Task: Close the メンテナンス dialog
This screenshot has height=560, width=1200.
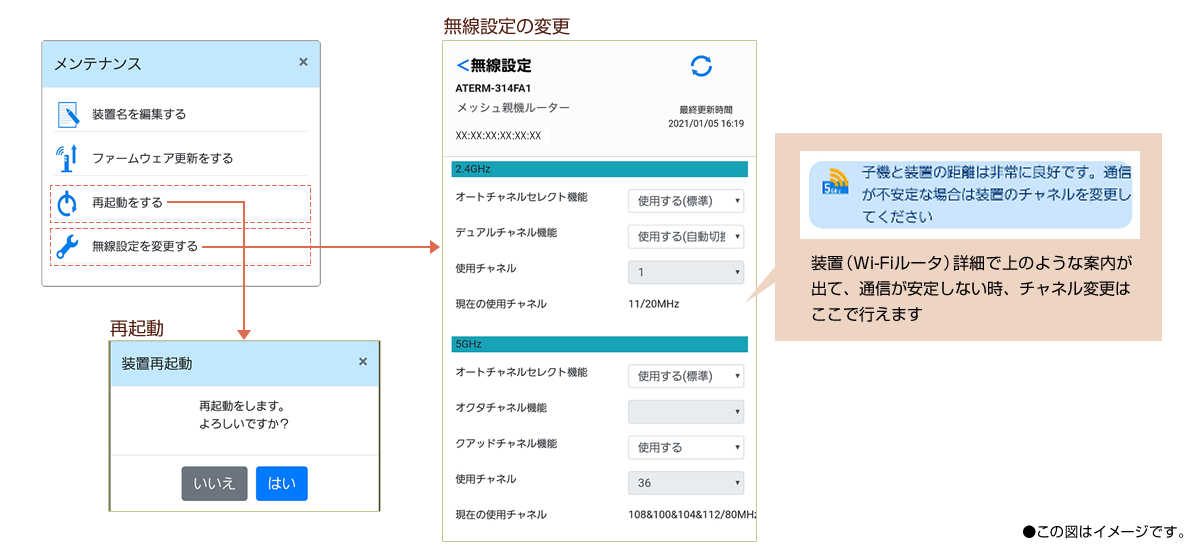Action: pos(303,62)
